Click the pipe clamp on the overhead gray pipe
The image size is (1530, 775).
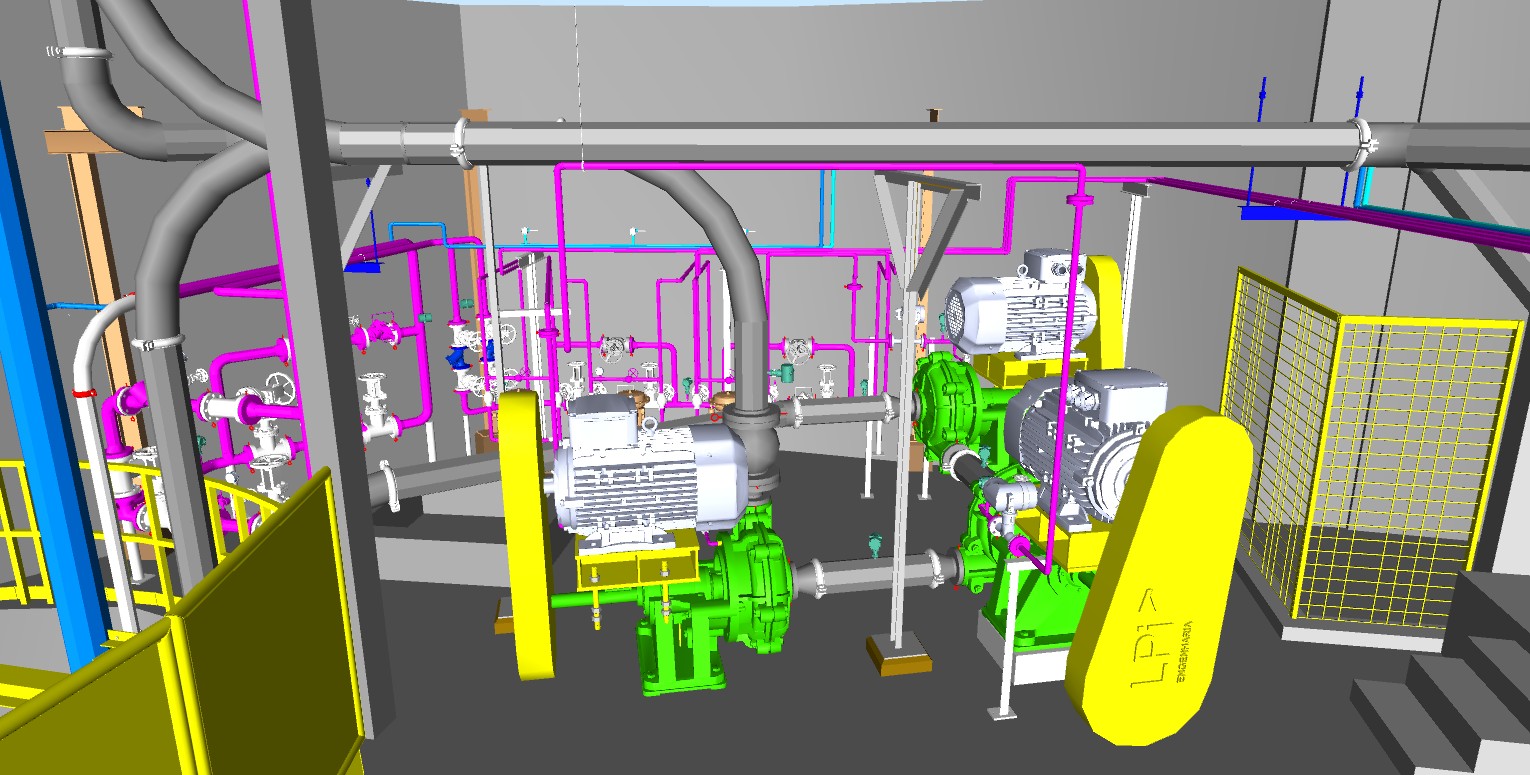coord(461,140)
